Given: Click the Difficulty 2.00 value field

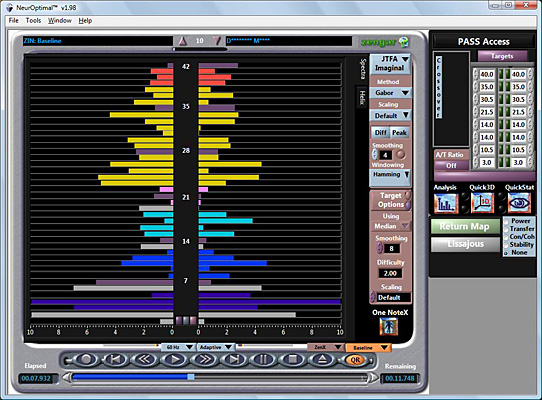Looking at the screenshot, I should tap(390, 273).
